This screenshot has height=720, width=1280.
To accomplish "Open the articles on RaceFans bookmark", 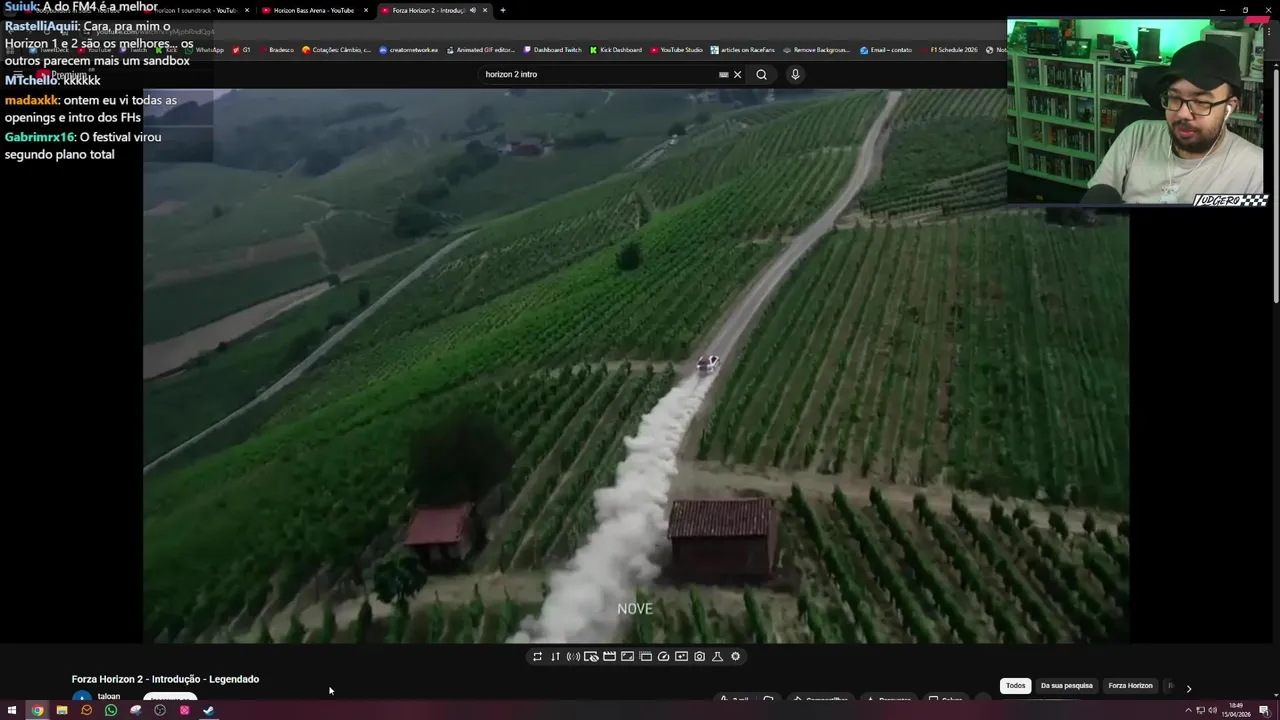I will point(743,50).
